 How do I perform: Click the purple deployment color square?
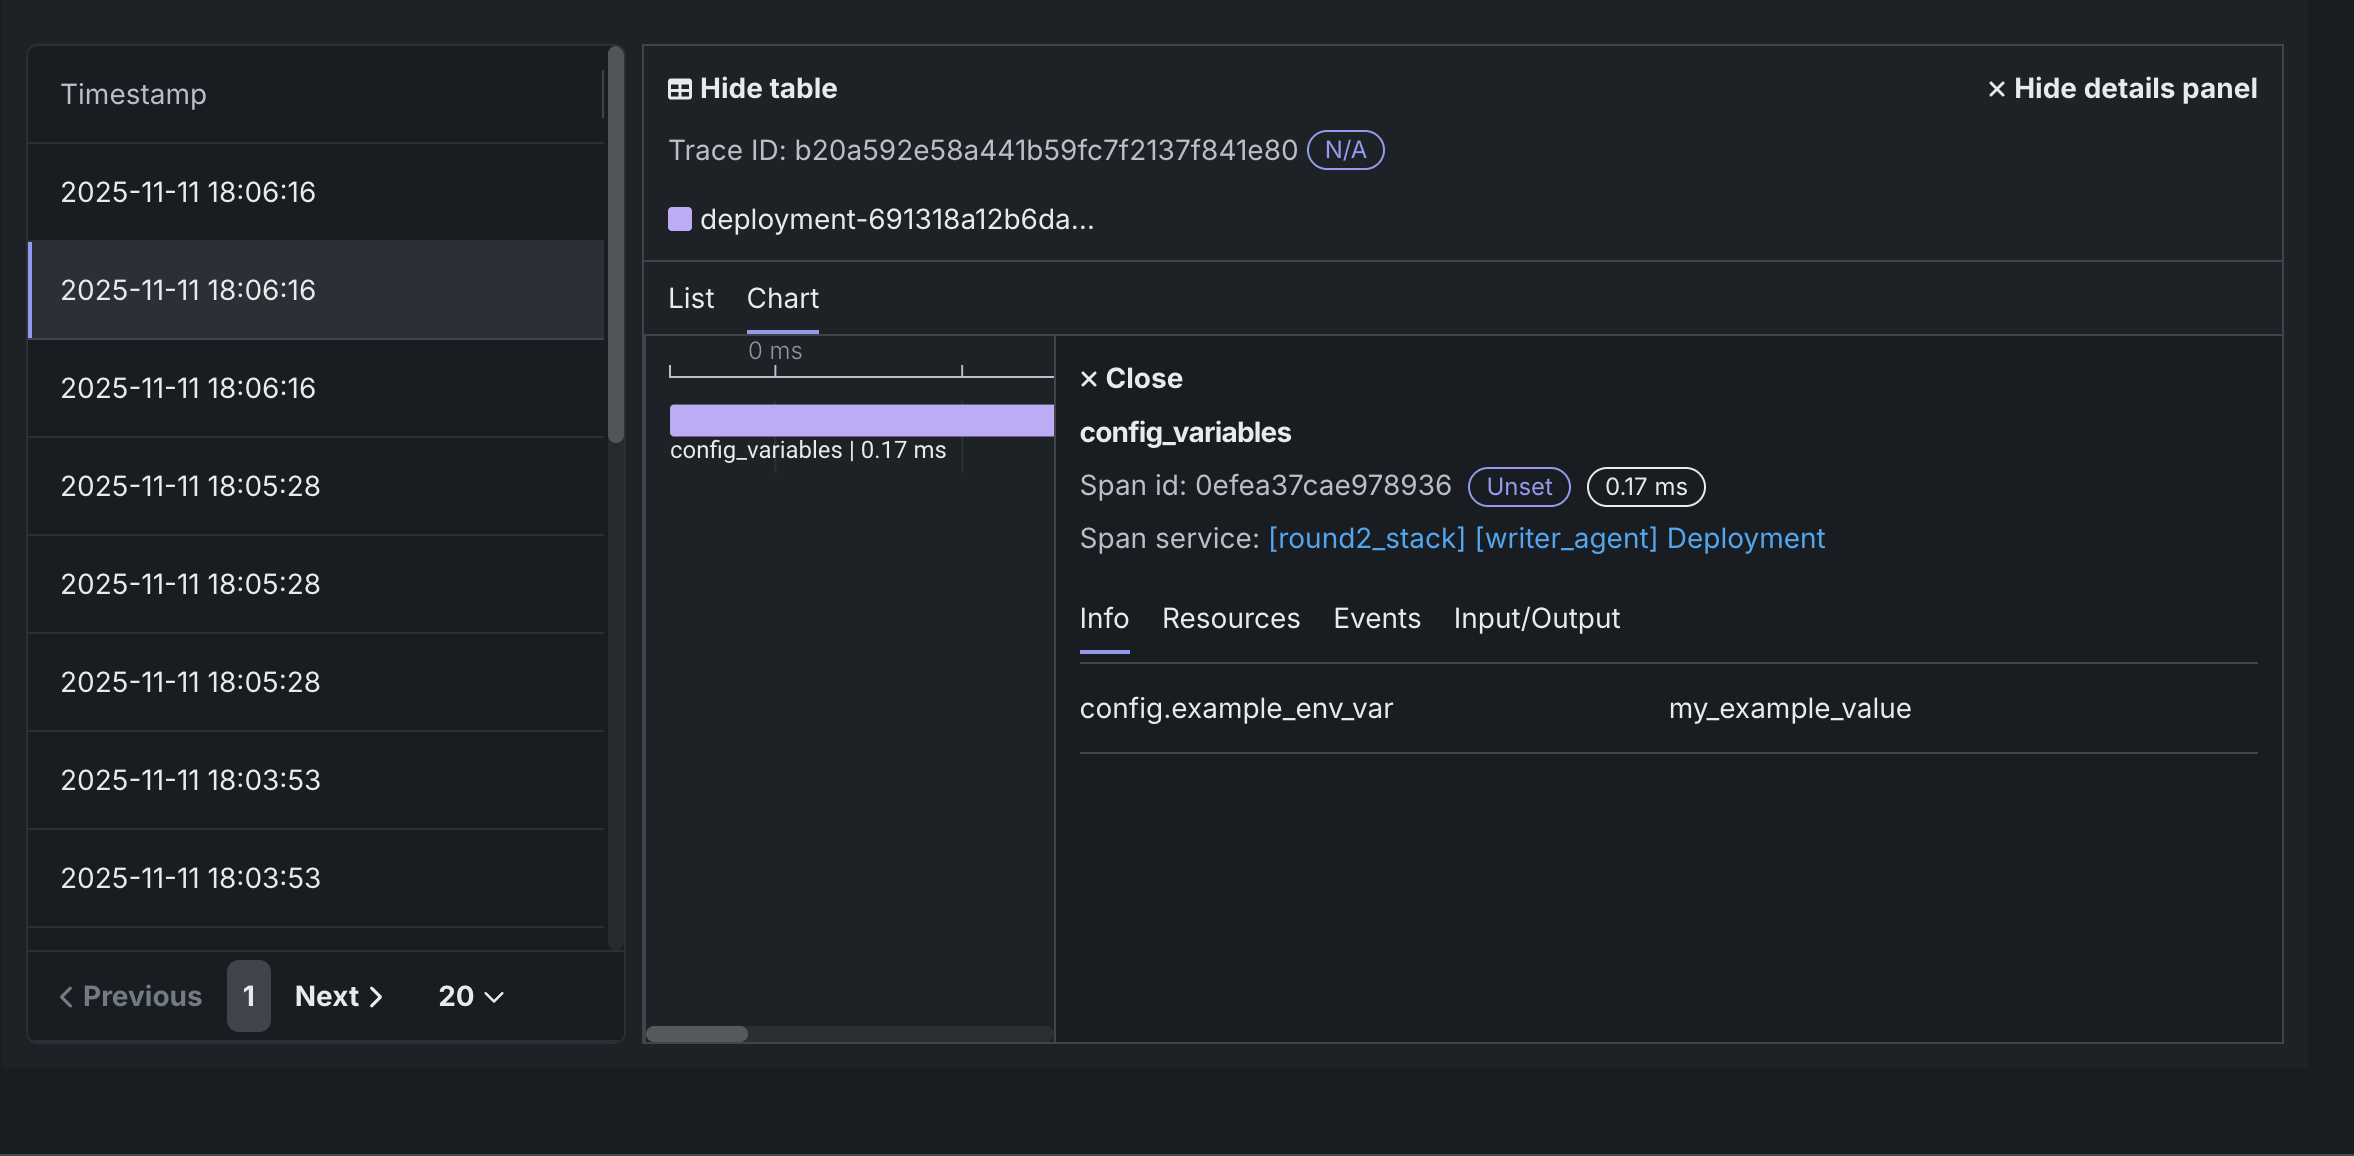pos(680,219)
